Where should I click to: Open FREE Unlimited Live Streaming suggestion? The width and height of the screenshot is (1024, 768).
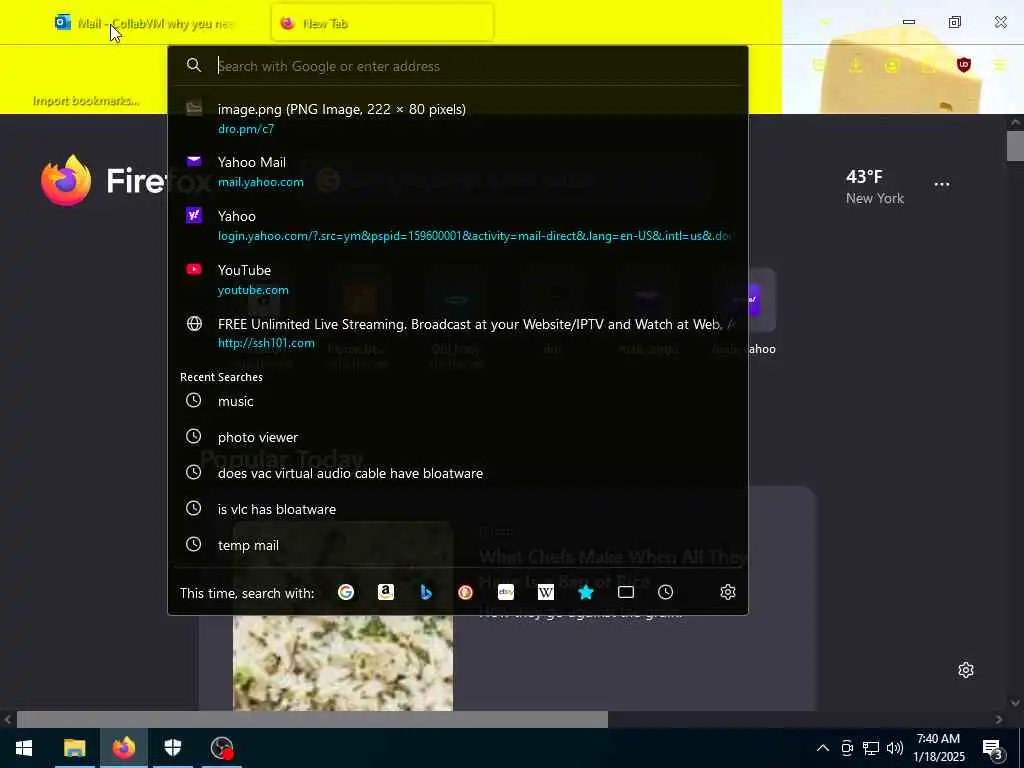(x=457, y=333)
